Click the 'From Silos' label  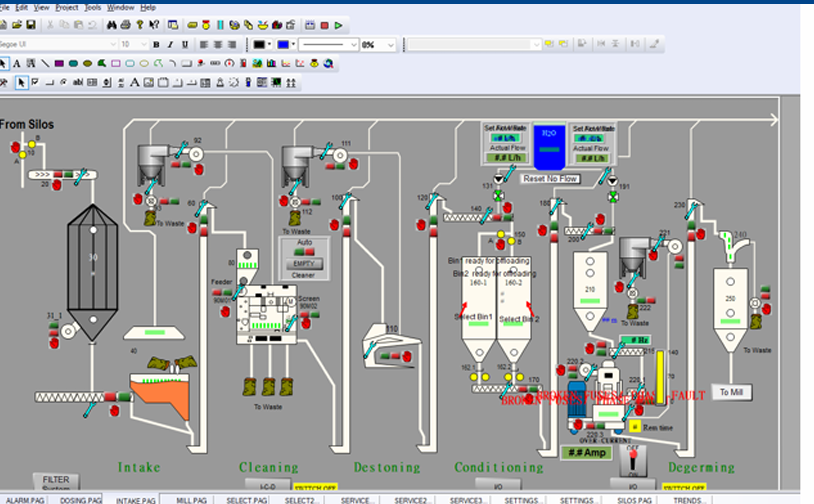pos(27,125)
